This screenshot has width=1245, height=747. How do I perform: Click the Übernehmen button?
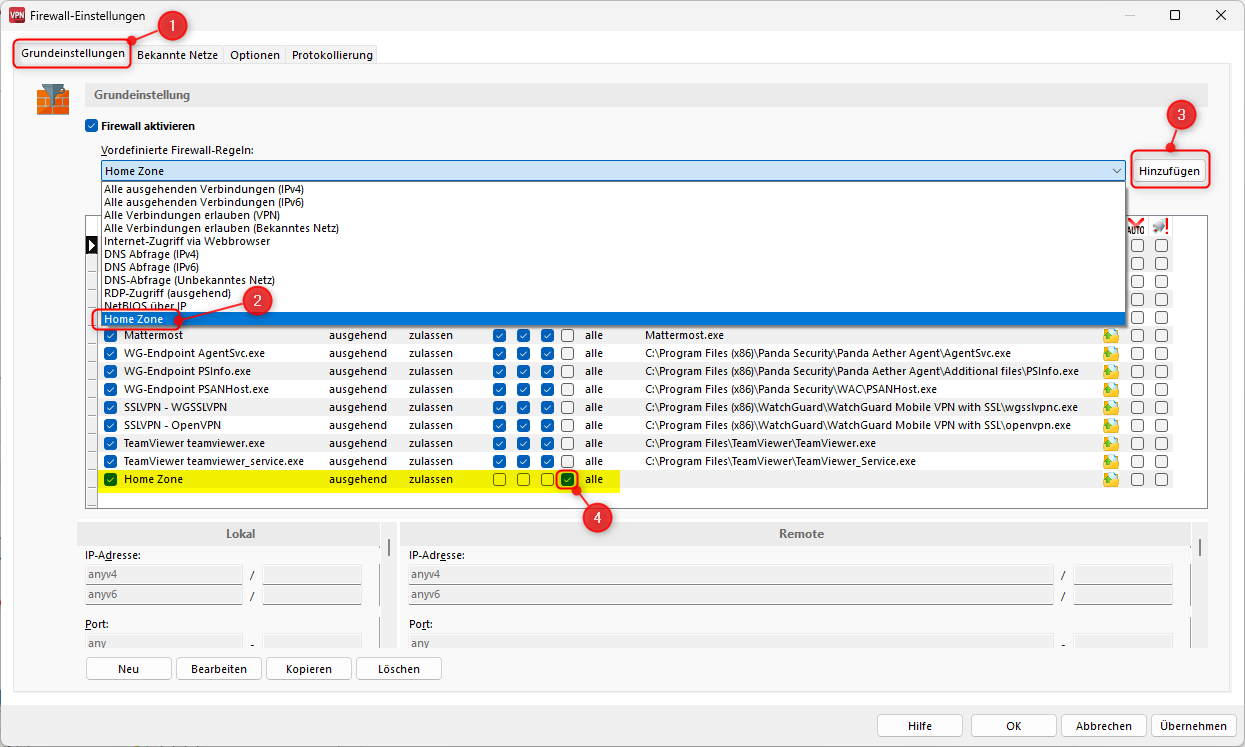click(1194, 726)
